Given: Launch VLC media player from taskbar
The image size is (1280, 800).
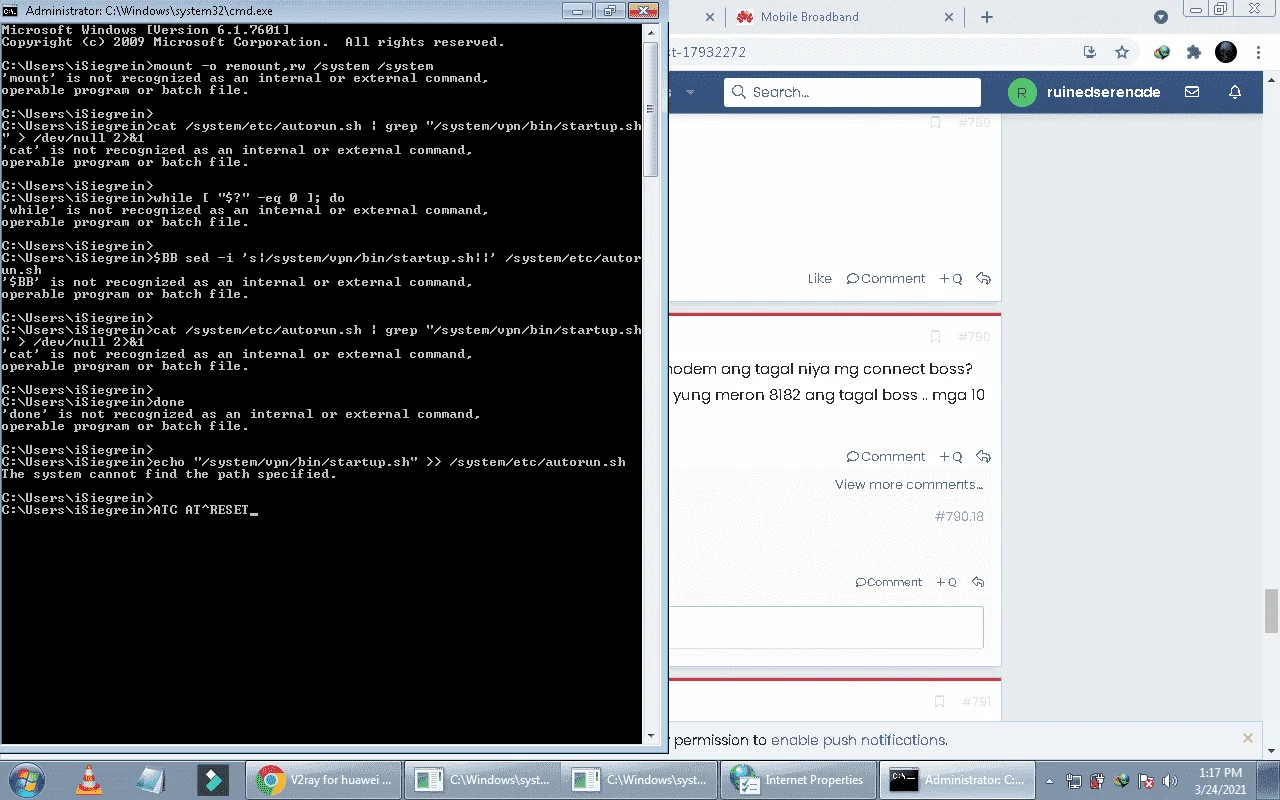Looking at the screenshot, I should click(89, 779).
